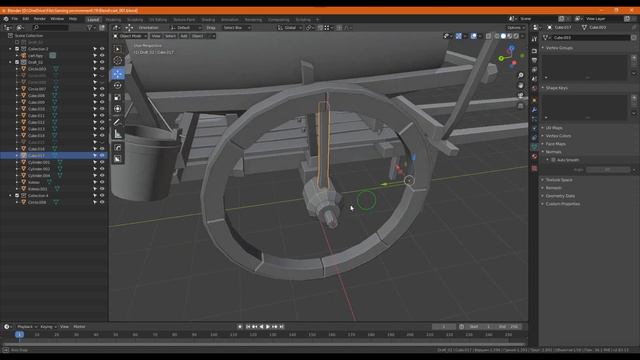Click the viewport orientation gizmo Y axis
Screen dimensions: 640x360
tap(501, 59)
